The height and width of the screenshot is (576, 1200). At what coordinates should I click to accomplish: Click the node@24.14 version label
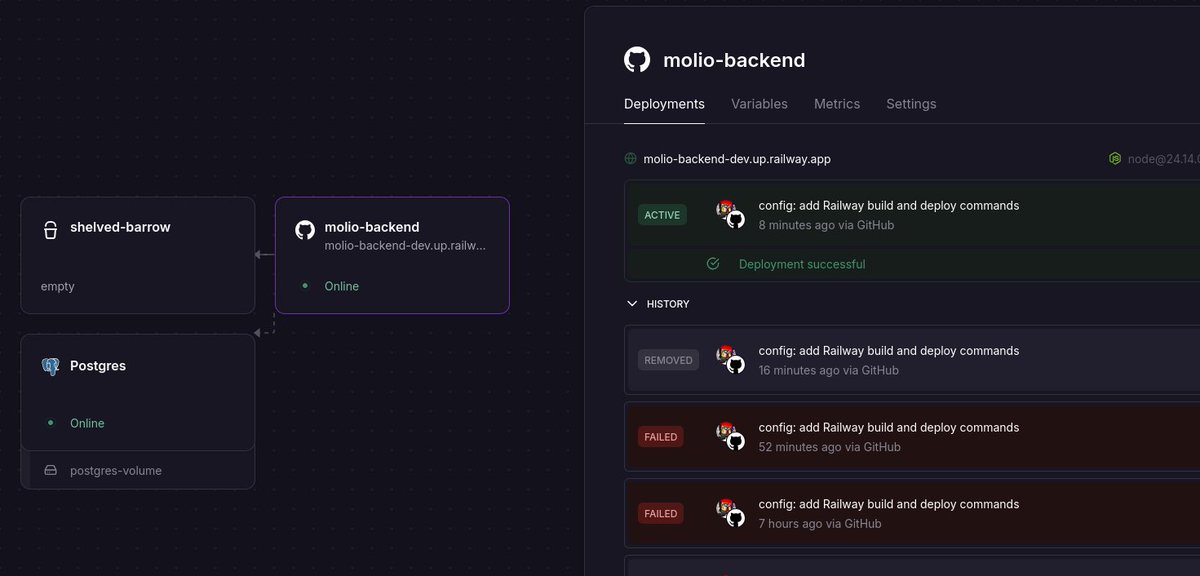1163,159
